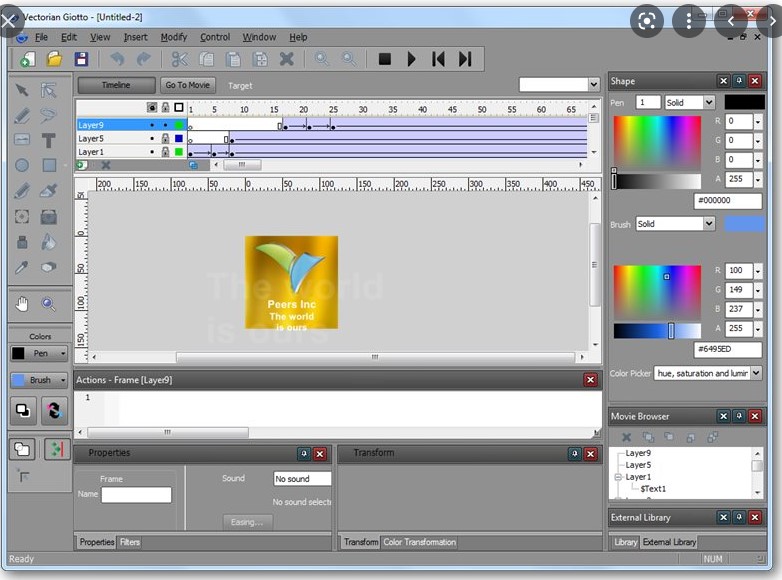Select the Eraser tool
The width and height of the screenshot is (782, 580).
48,267
